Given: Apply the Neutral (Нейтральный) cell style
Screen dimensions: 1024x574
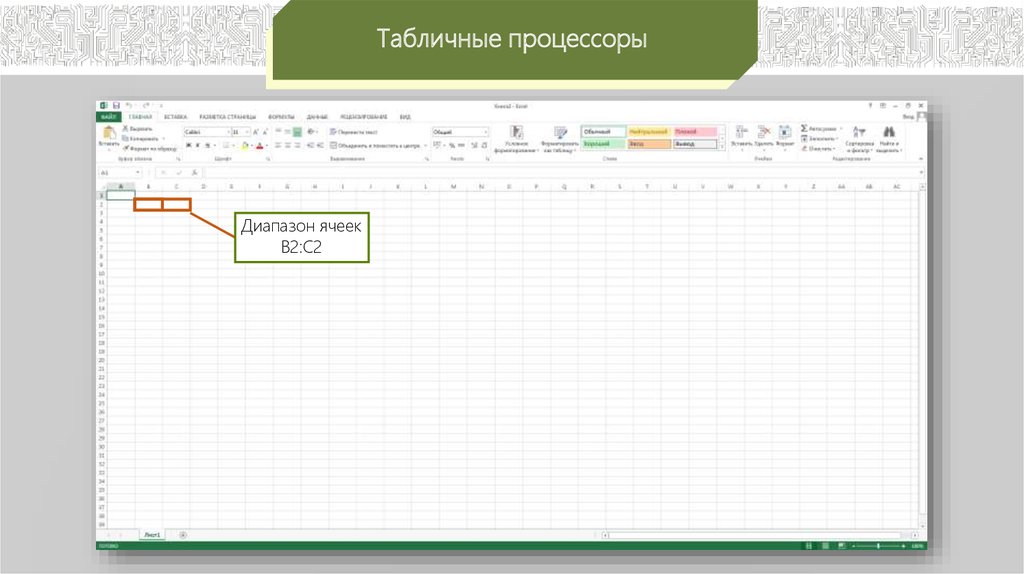Looking at the screenshot, I should 649,132.
